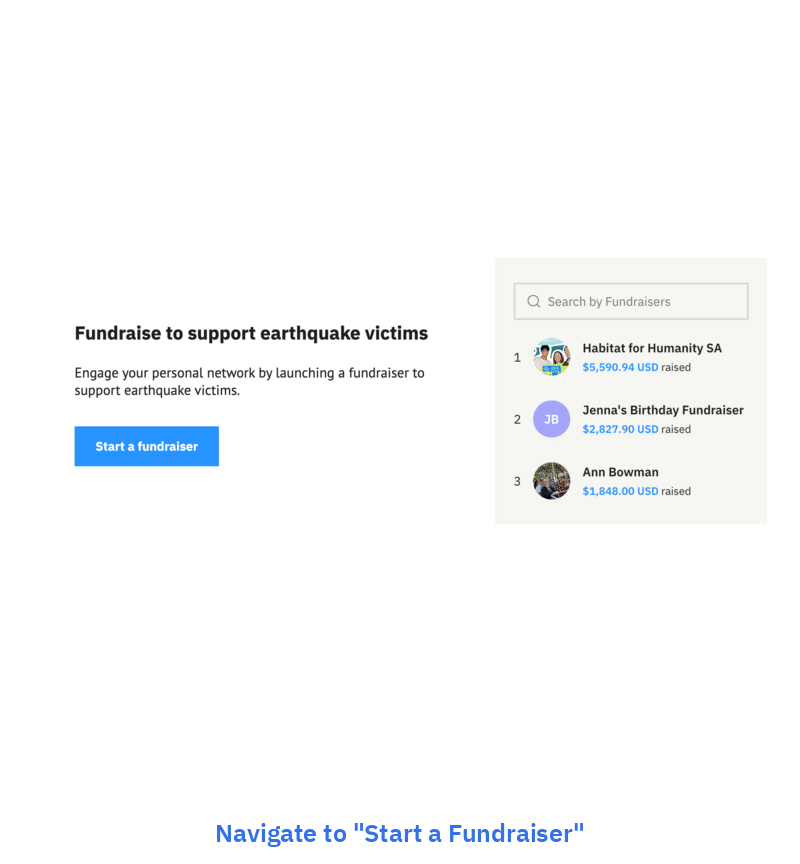
Task: Open the Ann Bowman fundraiser name
Action: coord(620,472)
